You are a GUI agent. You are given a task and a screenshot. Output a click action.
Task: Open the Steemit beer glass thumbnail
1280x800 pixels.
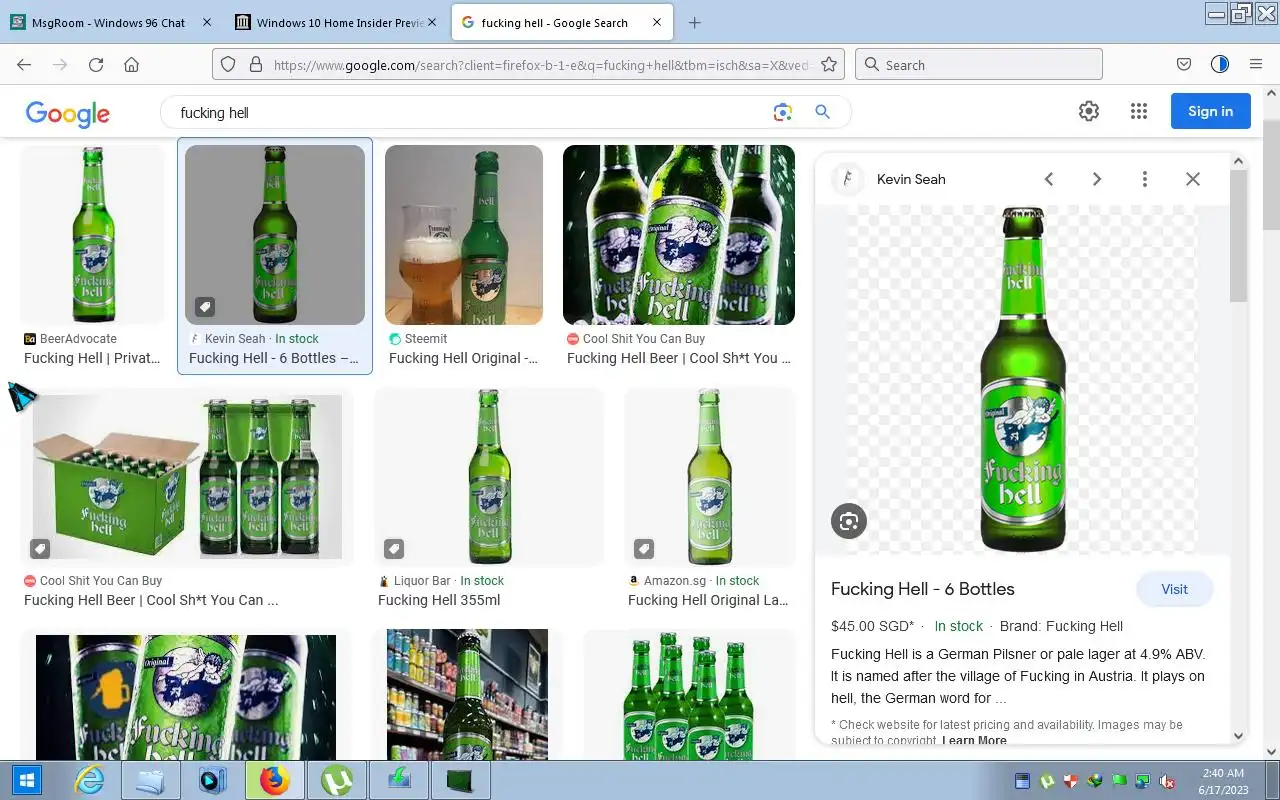464,235
